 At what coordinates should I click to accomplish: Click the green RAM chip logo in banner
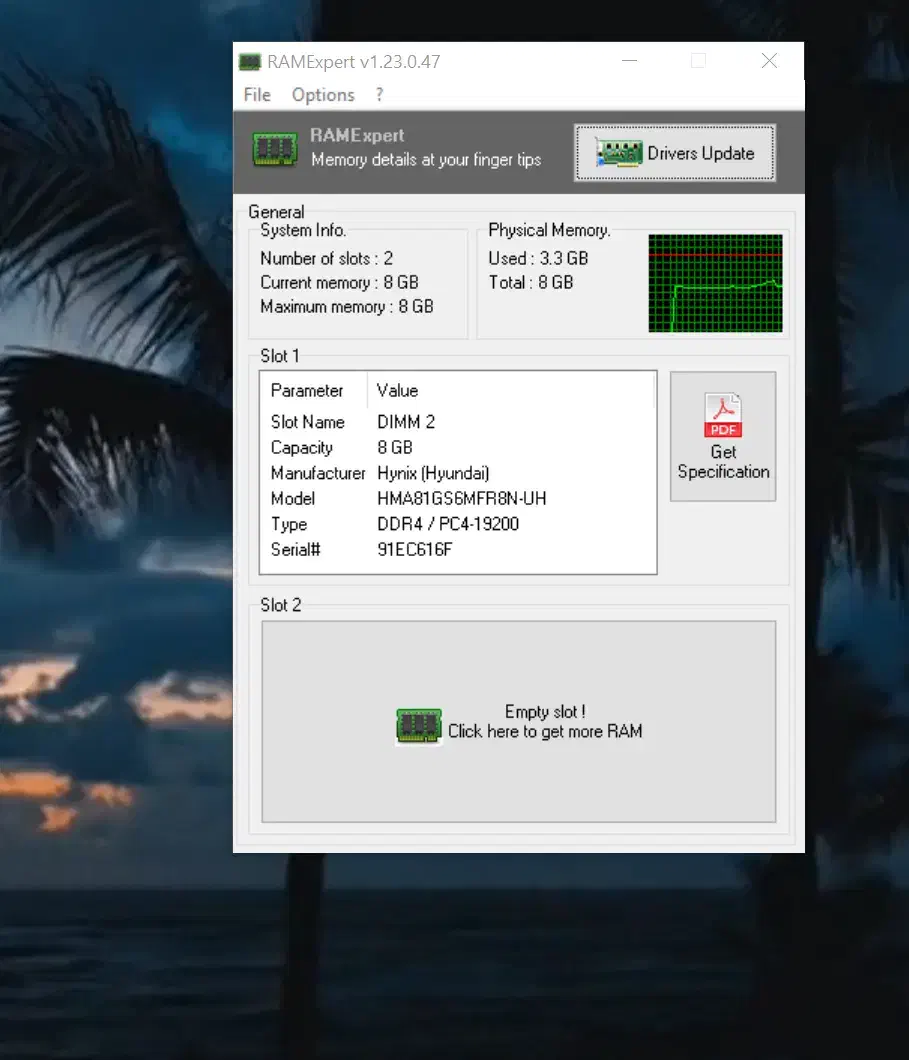point(275,149)
